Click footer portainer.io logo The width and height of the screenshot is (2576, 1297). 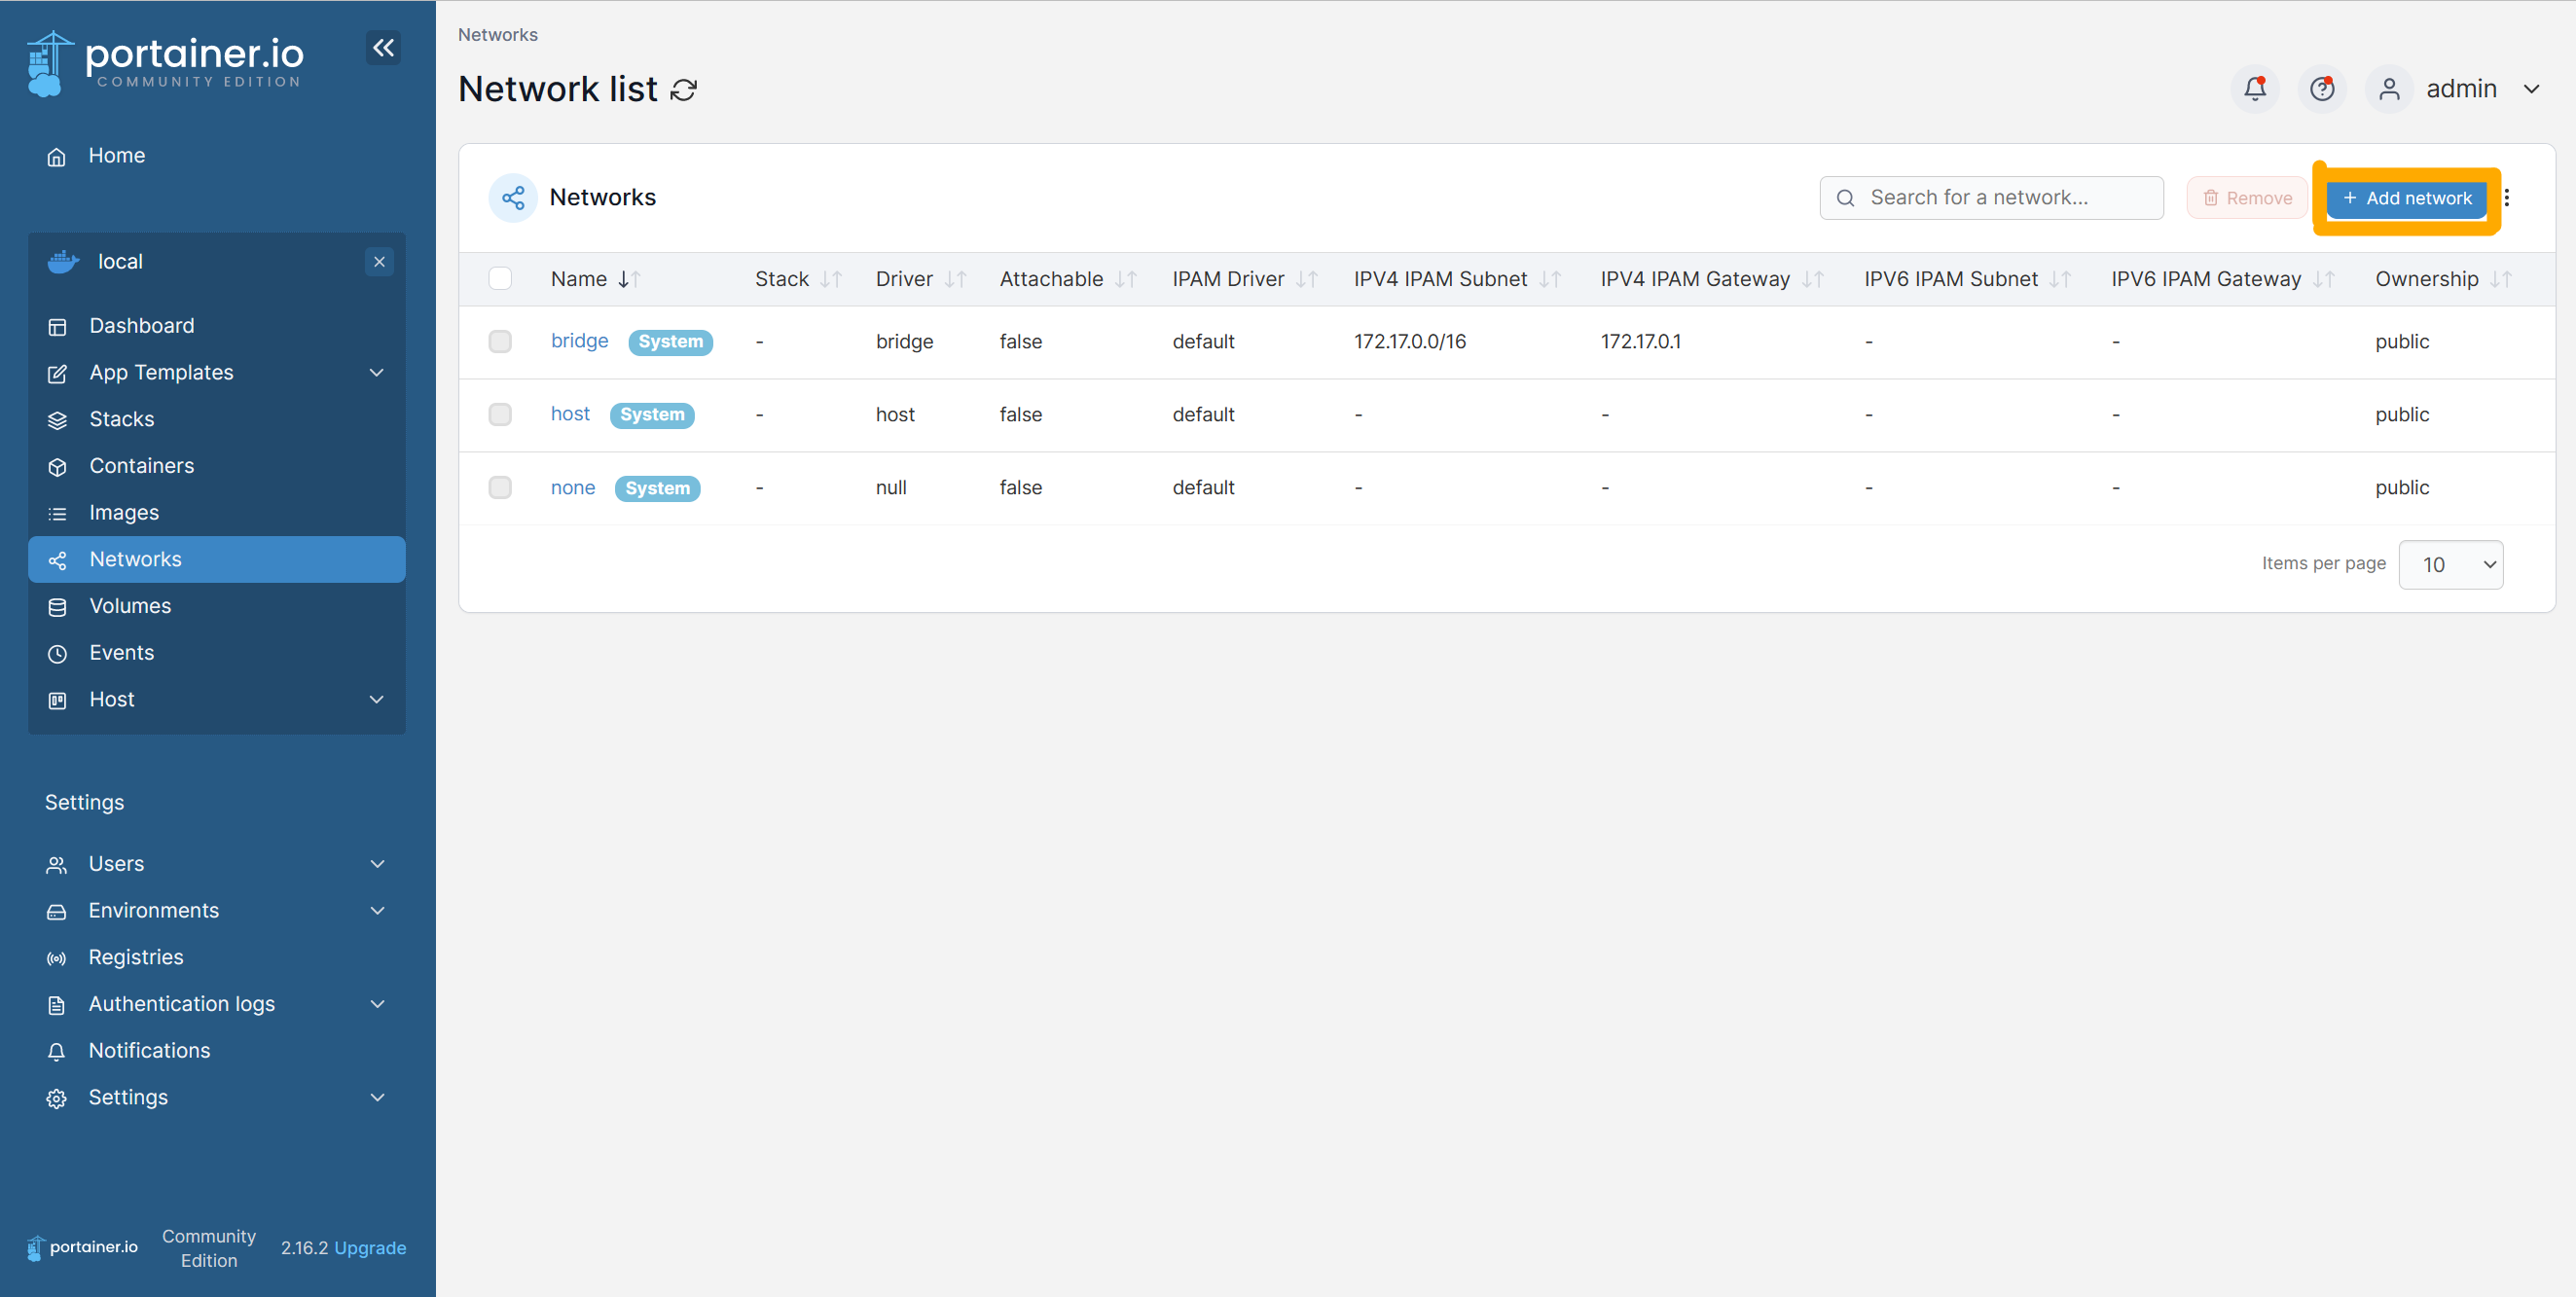[x=82, y=1247]
